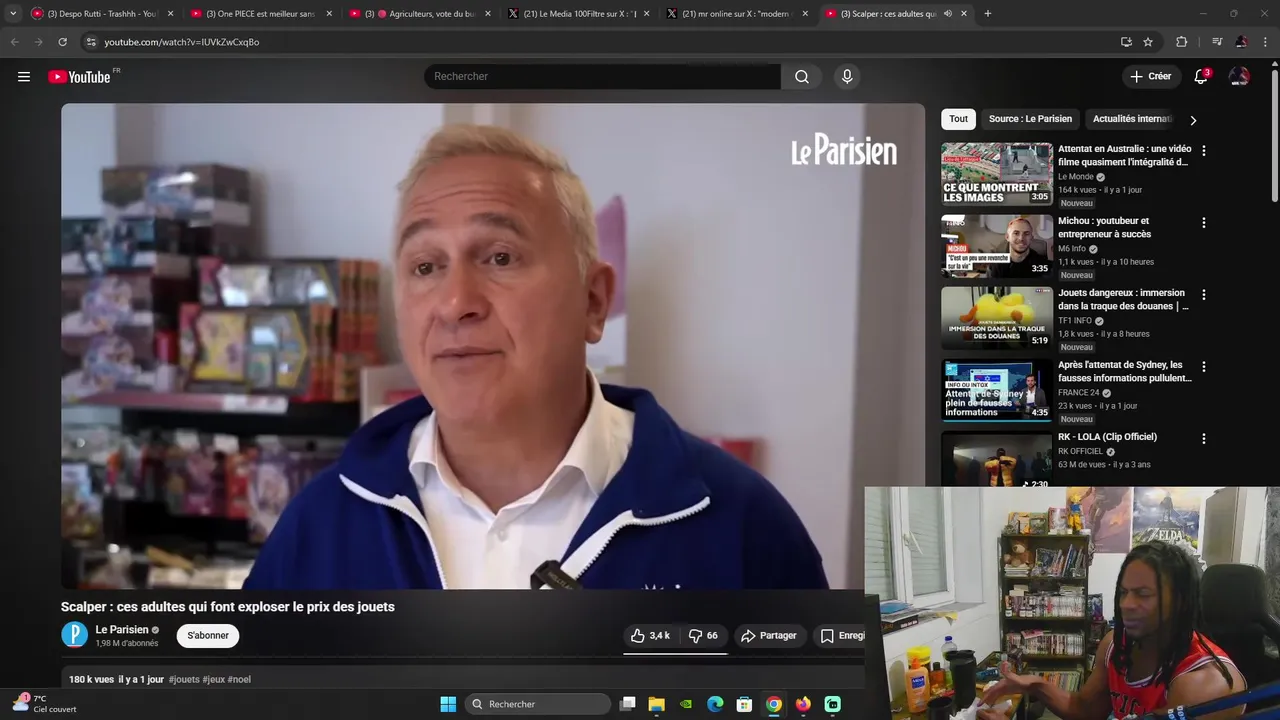This screenshot has width=1280, height=720.
Task: Open the Le Parisien channel name link
Action: (122, 629)
